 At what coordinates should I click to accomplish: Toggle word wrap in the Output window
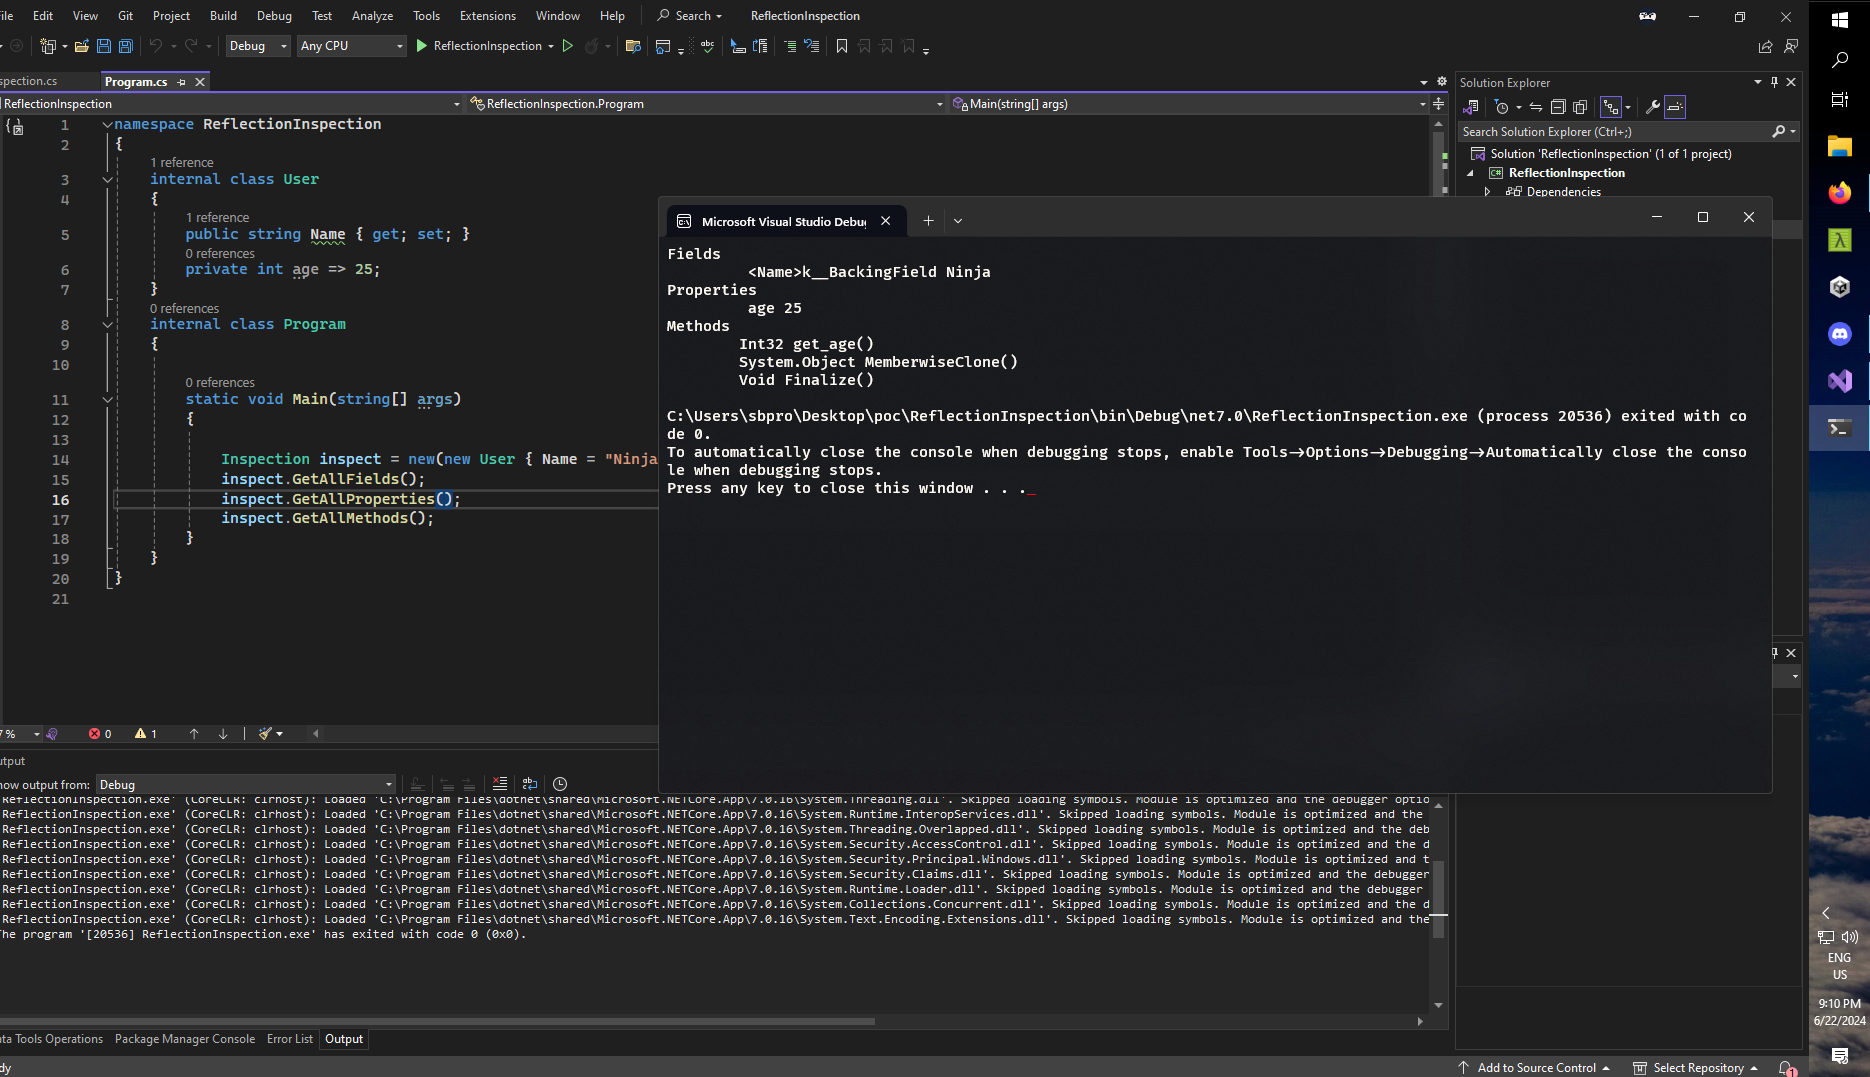tap(530, 784)
